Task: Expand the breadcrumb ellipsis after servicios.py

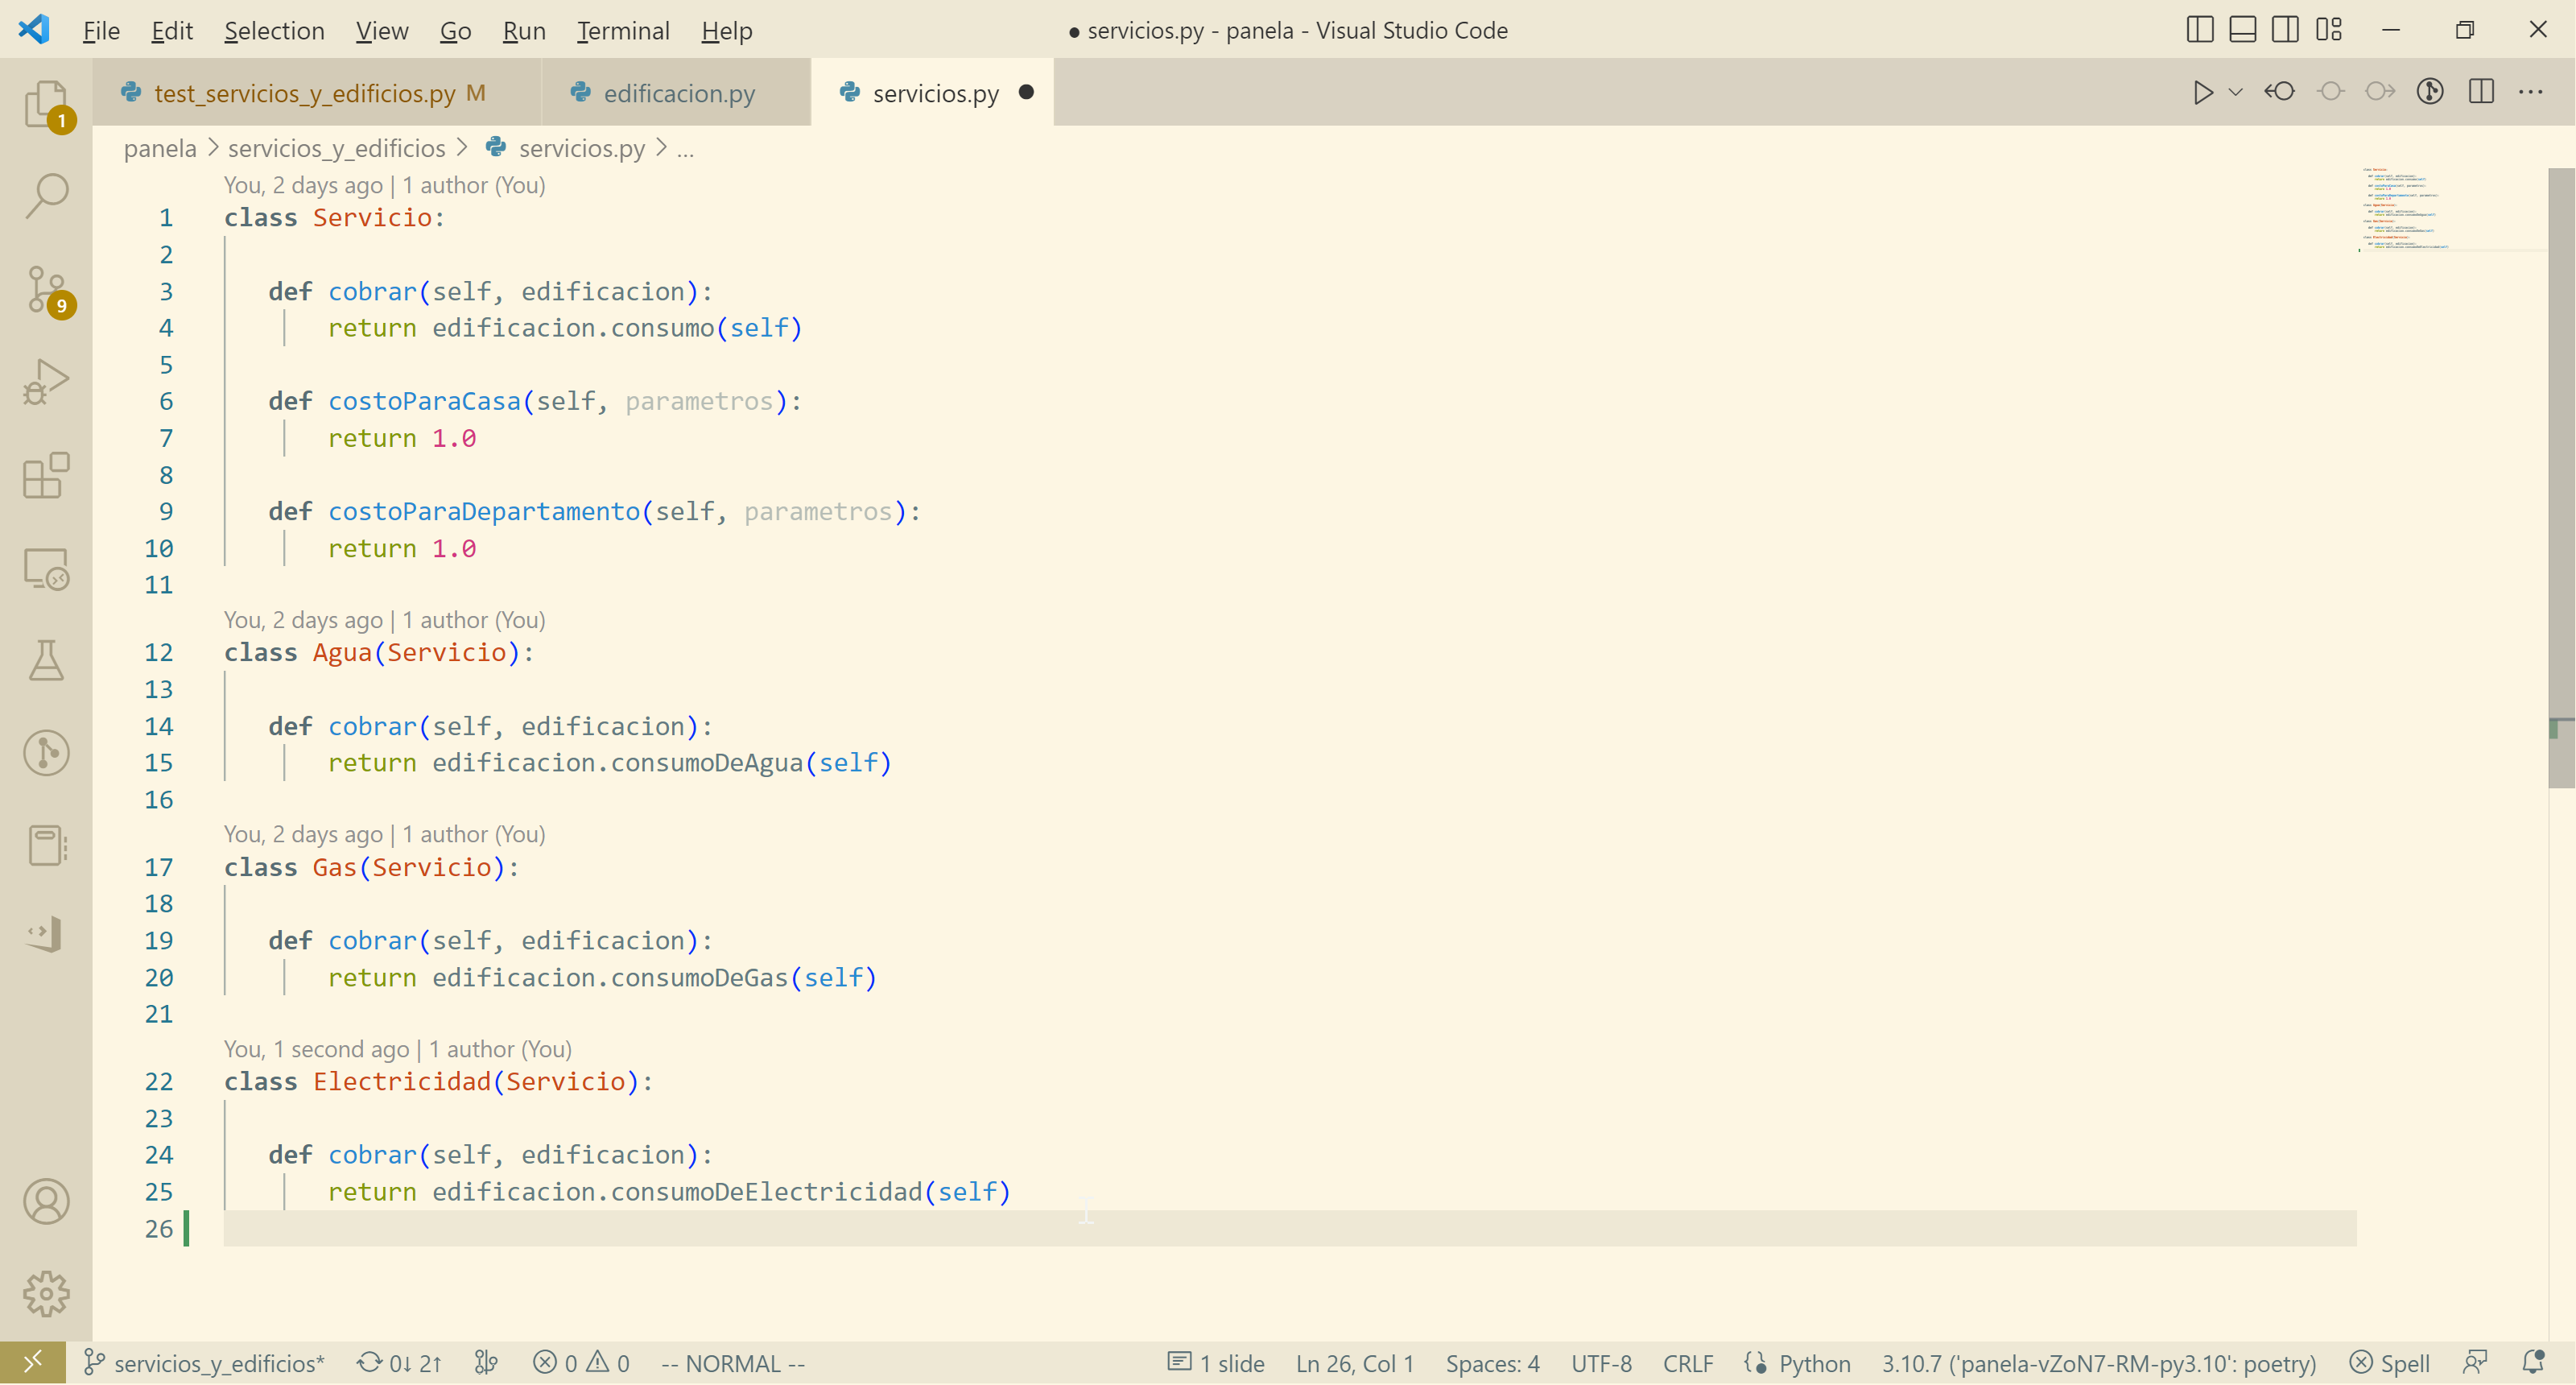Action: pyautogui.click(x=685, y=149)
